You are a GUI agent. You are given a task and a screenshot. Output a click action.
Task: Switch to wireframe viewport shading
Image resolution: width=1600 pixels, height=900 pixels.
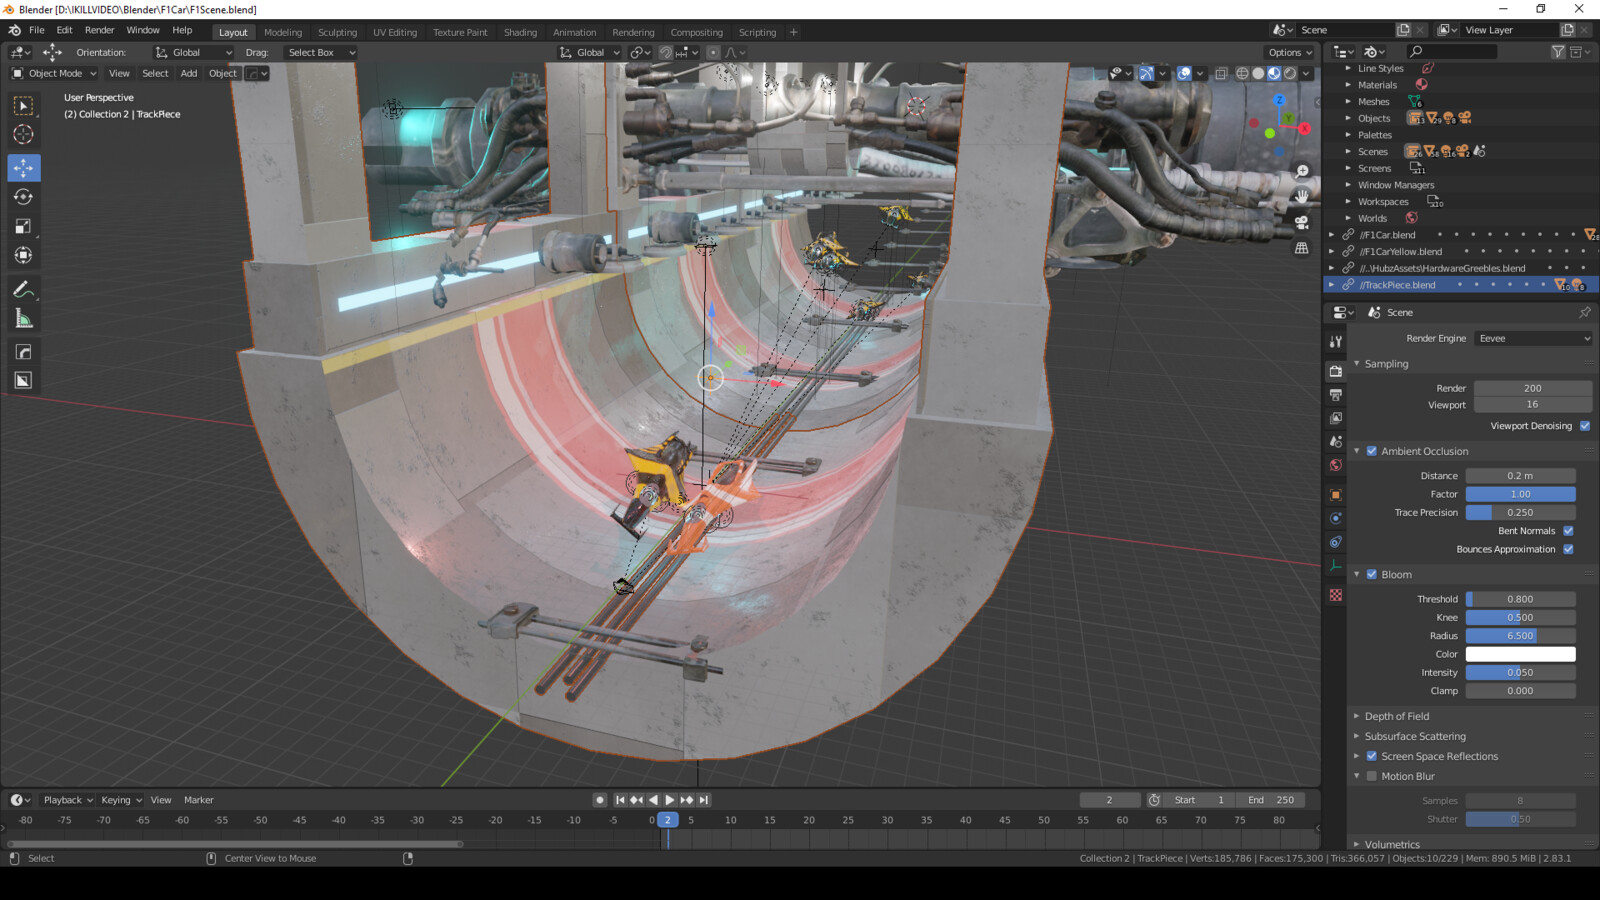pos(1242,73)
